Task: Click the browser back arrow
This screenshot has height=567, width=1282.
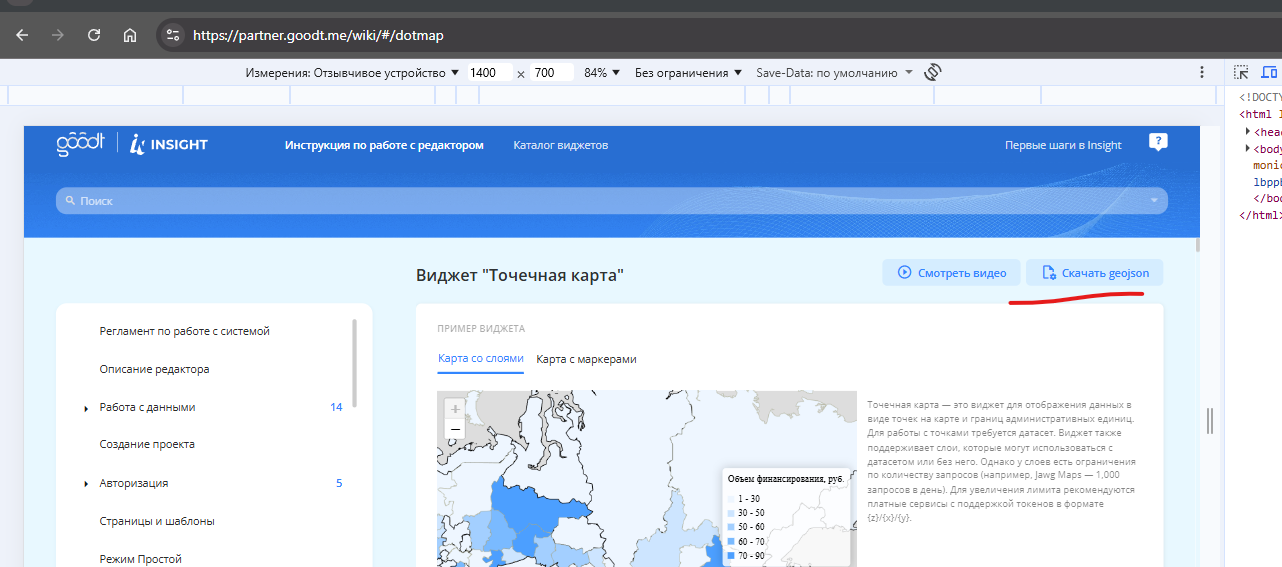Action: coord(22,35)
